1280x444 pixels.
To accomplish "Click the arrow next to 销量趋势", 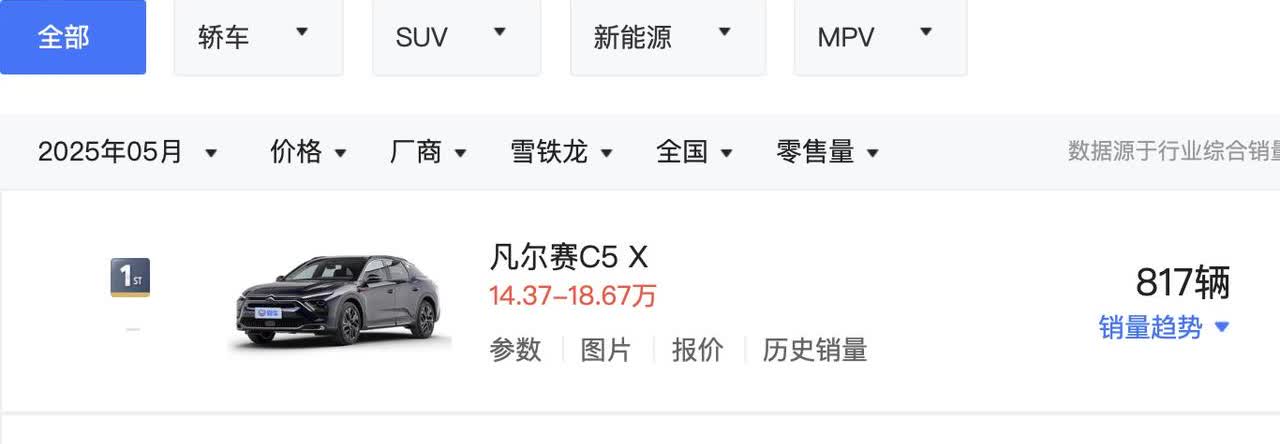I will (1220, 328).
